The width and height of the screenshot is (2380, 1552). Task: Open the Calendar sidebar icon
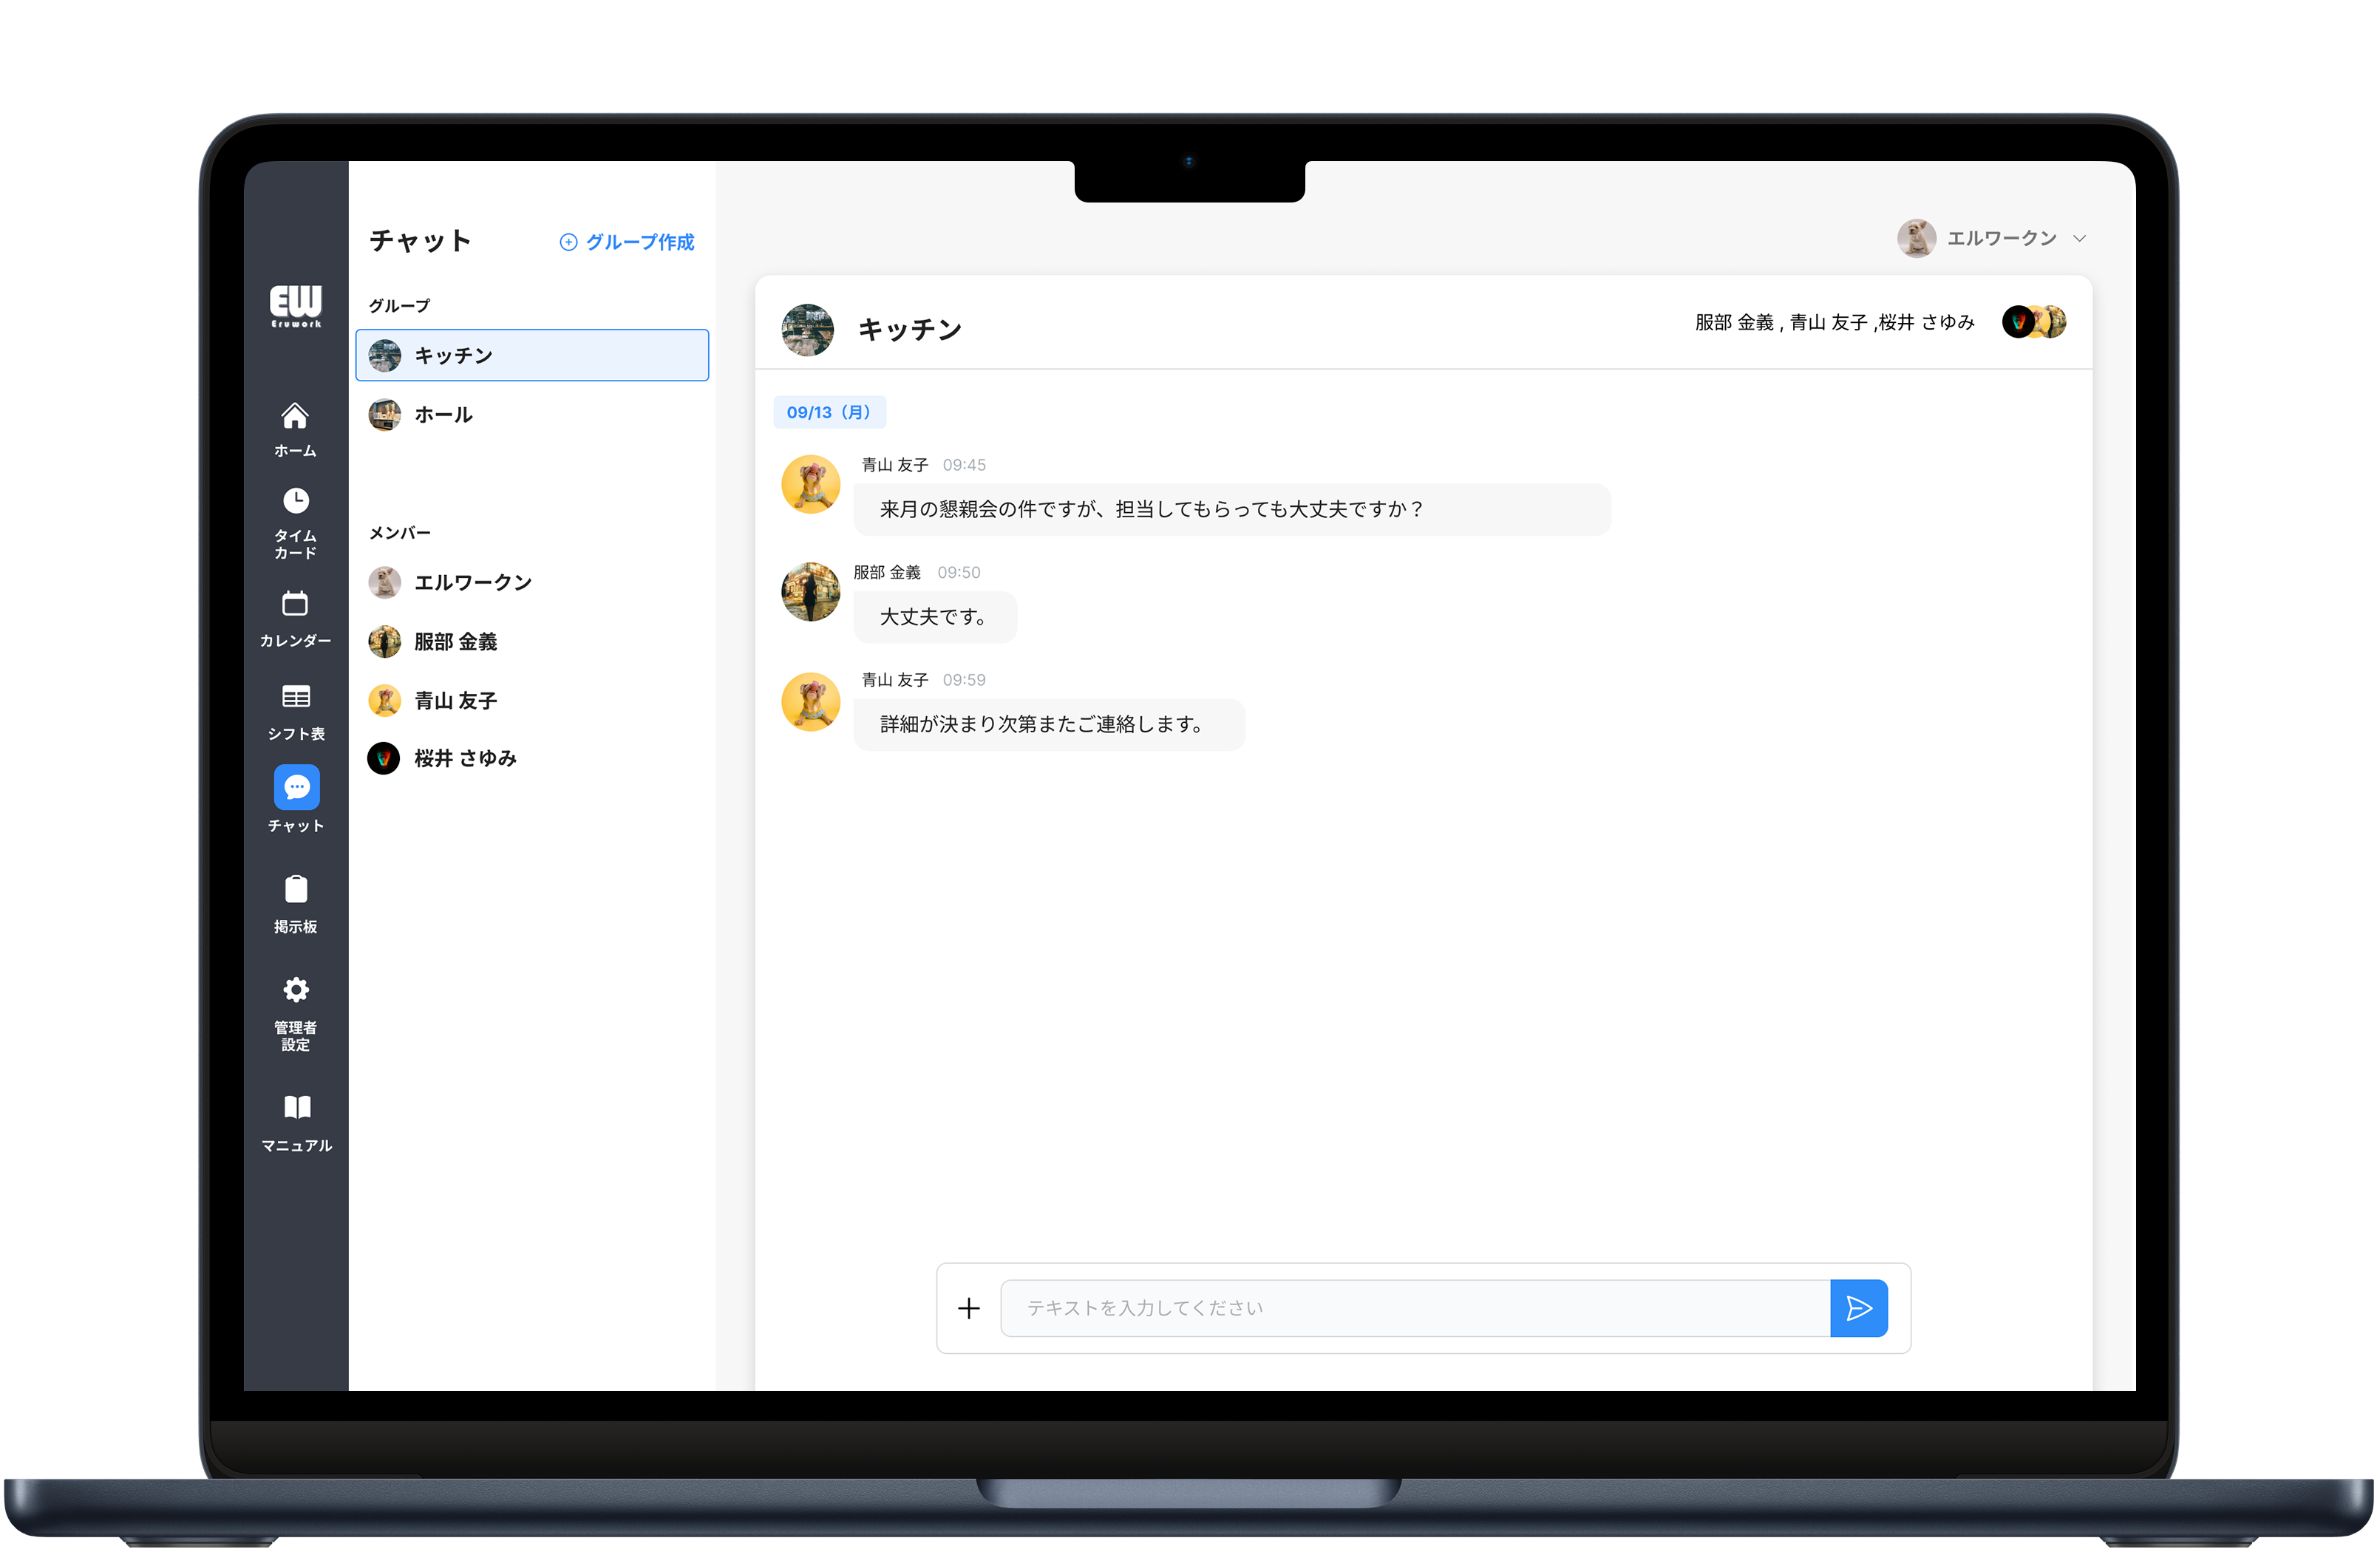[x=295, y=604]
